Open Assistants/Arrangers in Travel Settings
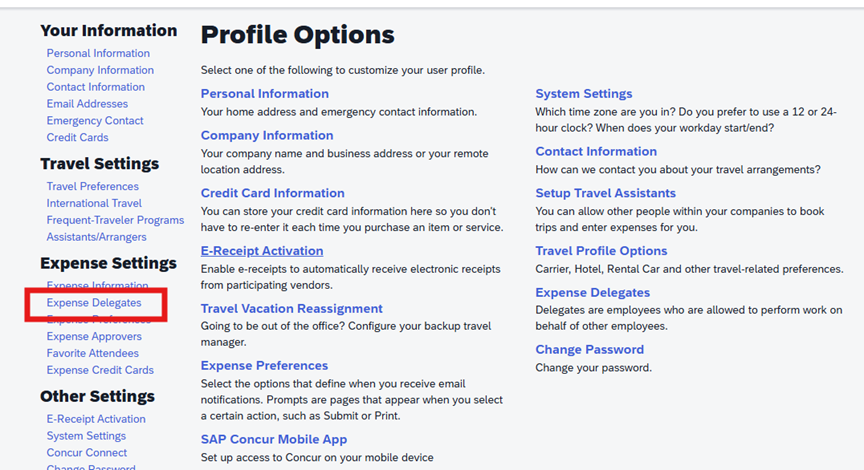Viewport: 864px width, 470px height. pyautogui.click(x=96, y=238)
